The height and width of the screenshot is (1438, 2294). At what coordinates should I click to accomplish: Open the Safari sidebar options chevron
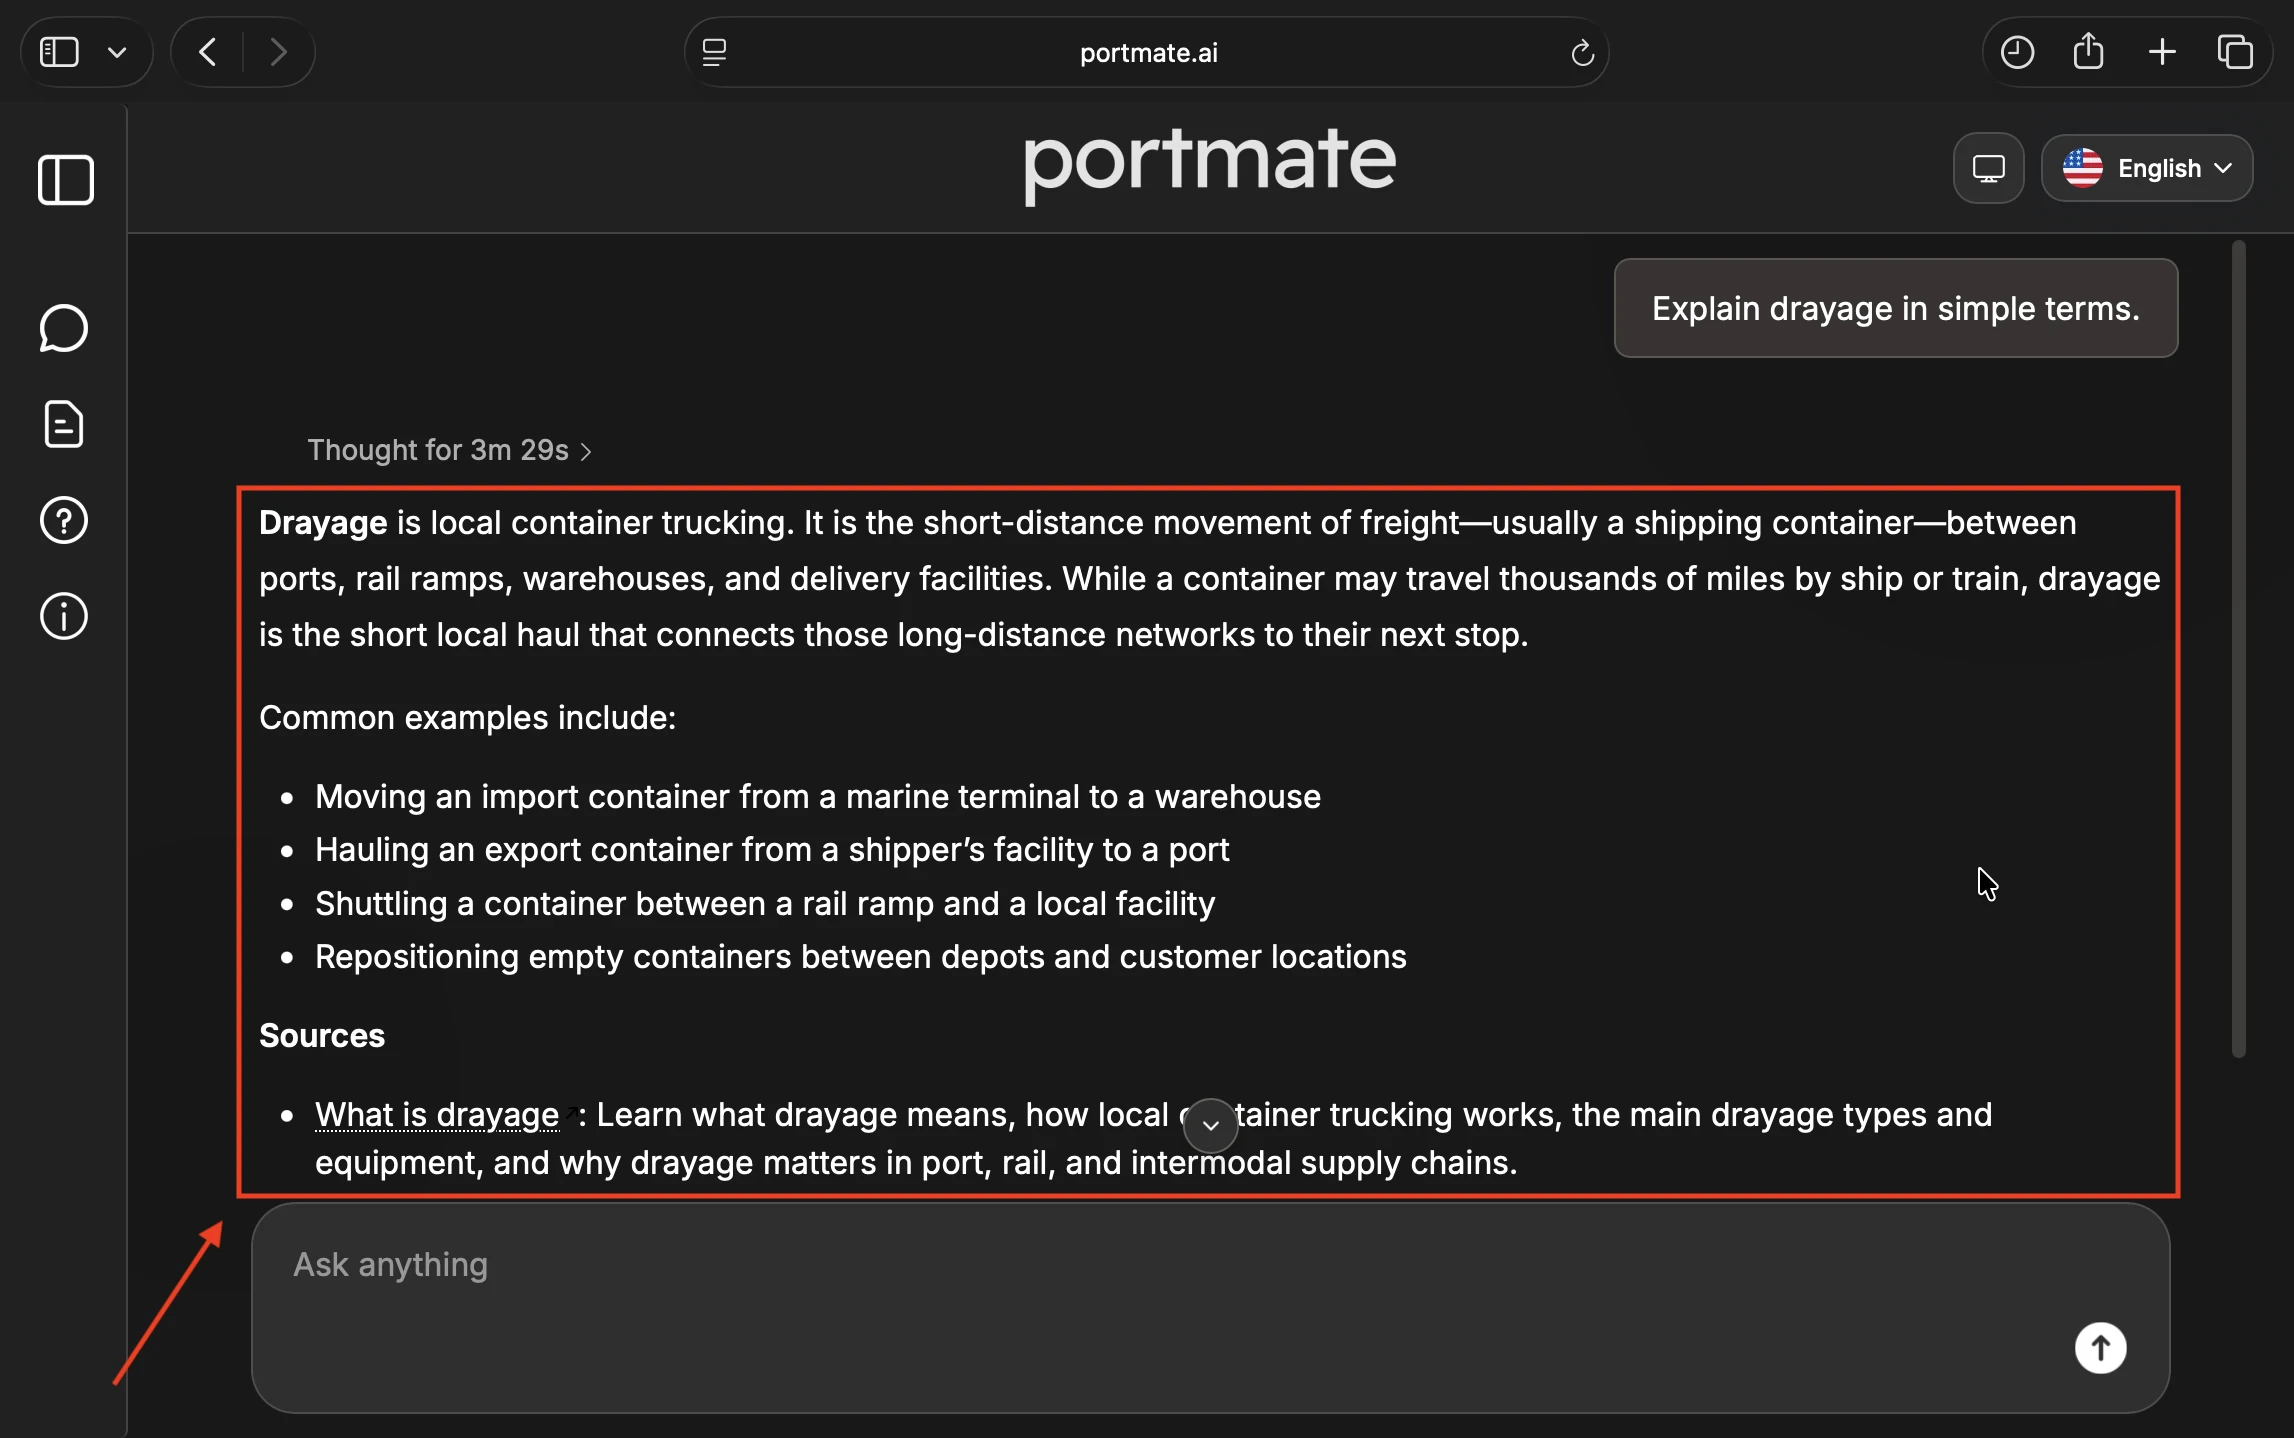pos(117,52)
